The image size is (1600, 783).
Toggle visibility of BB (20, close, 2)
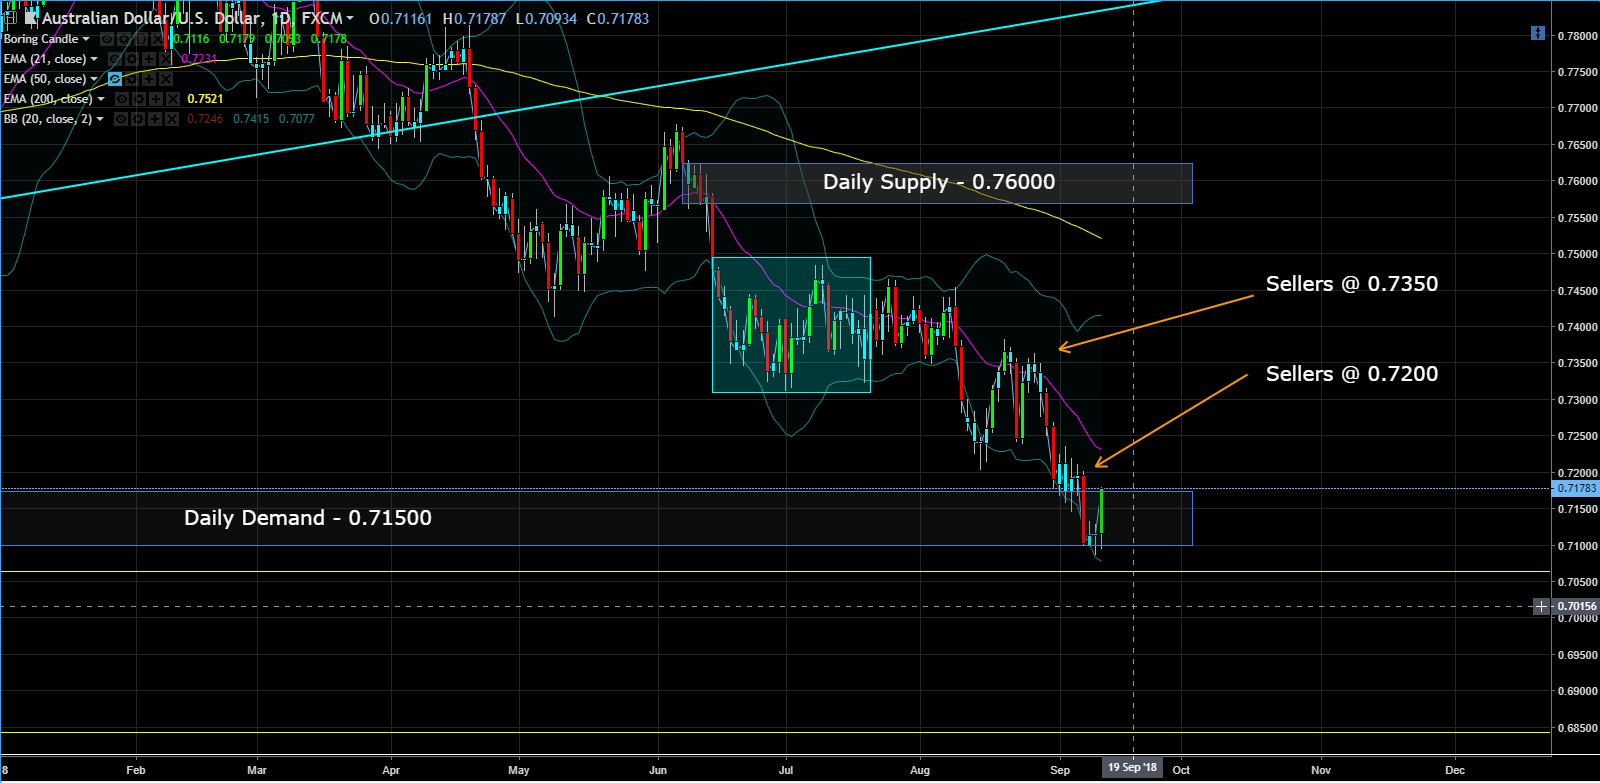(121, 119)
